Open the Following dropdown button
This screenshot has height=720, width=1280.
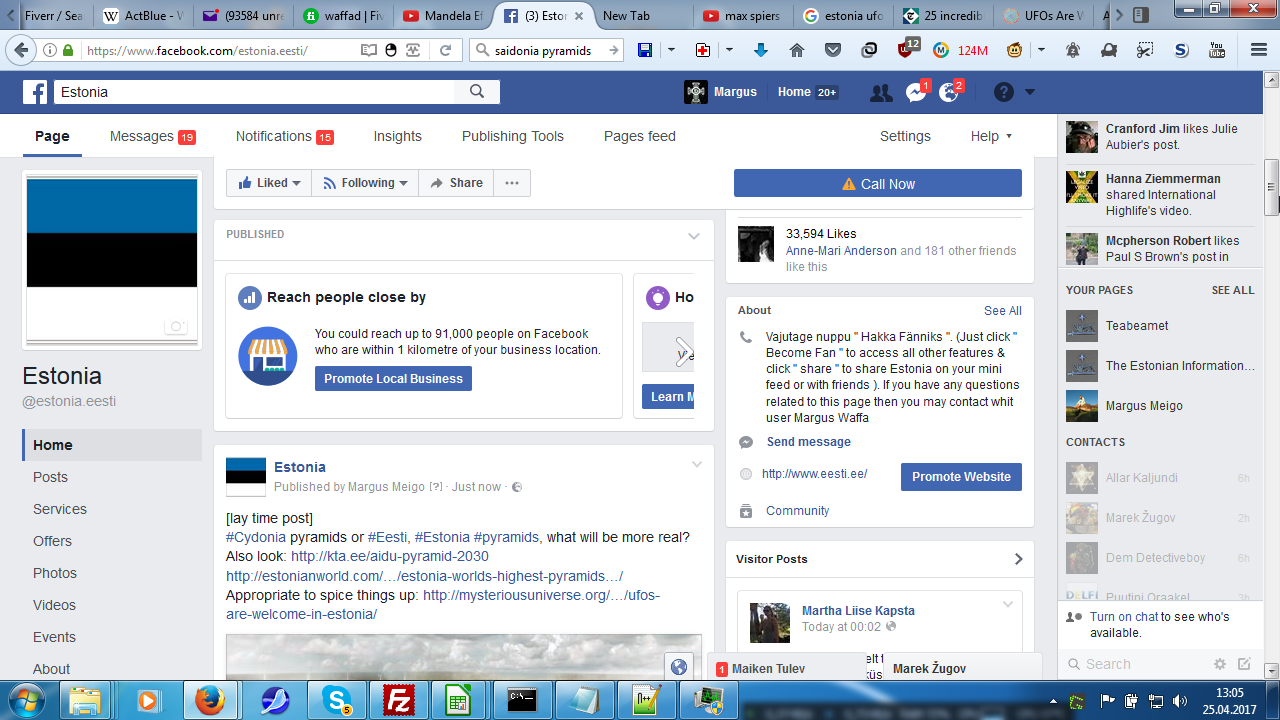click(365, 183)
